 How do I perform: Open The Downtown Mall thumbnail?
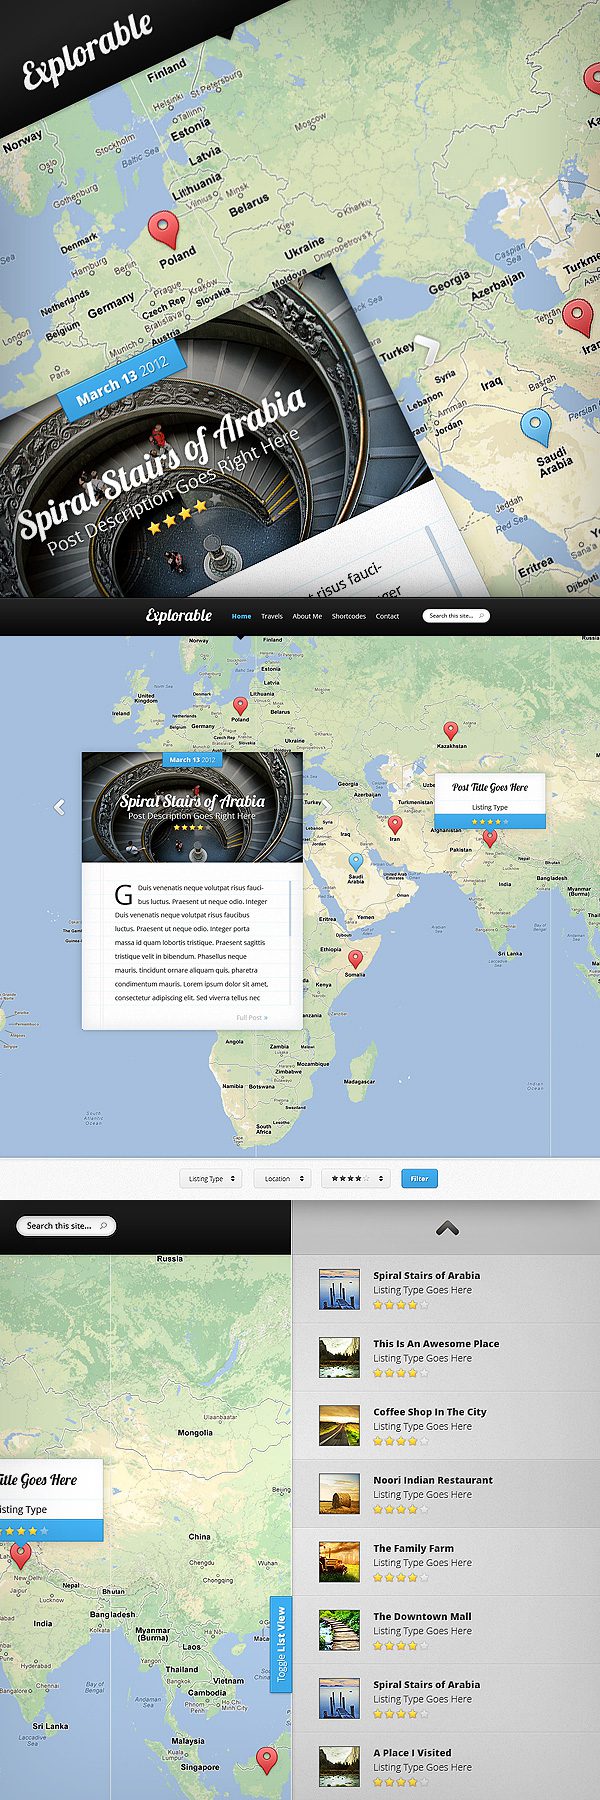tap(339, 1629)
